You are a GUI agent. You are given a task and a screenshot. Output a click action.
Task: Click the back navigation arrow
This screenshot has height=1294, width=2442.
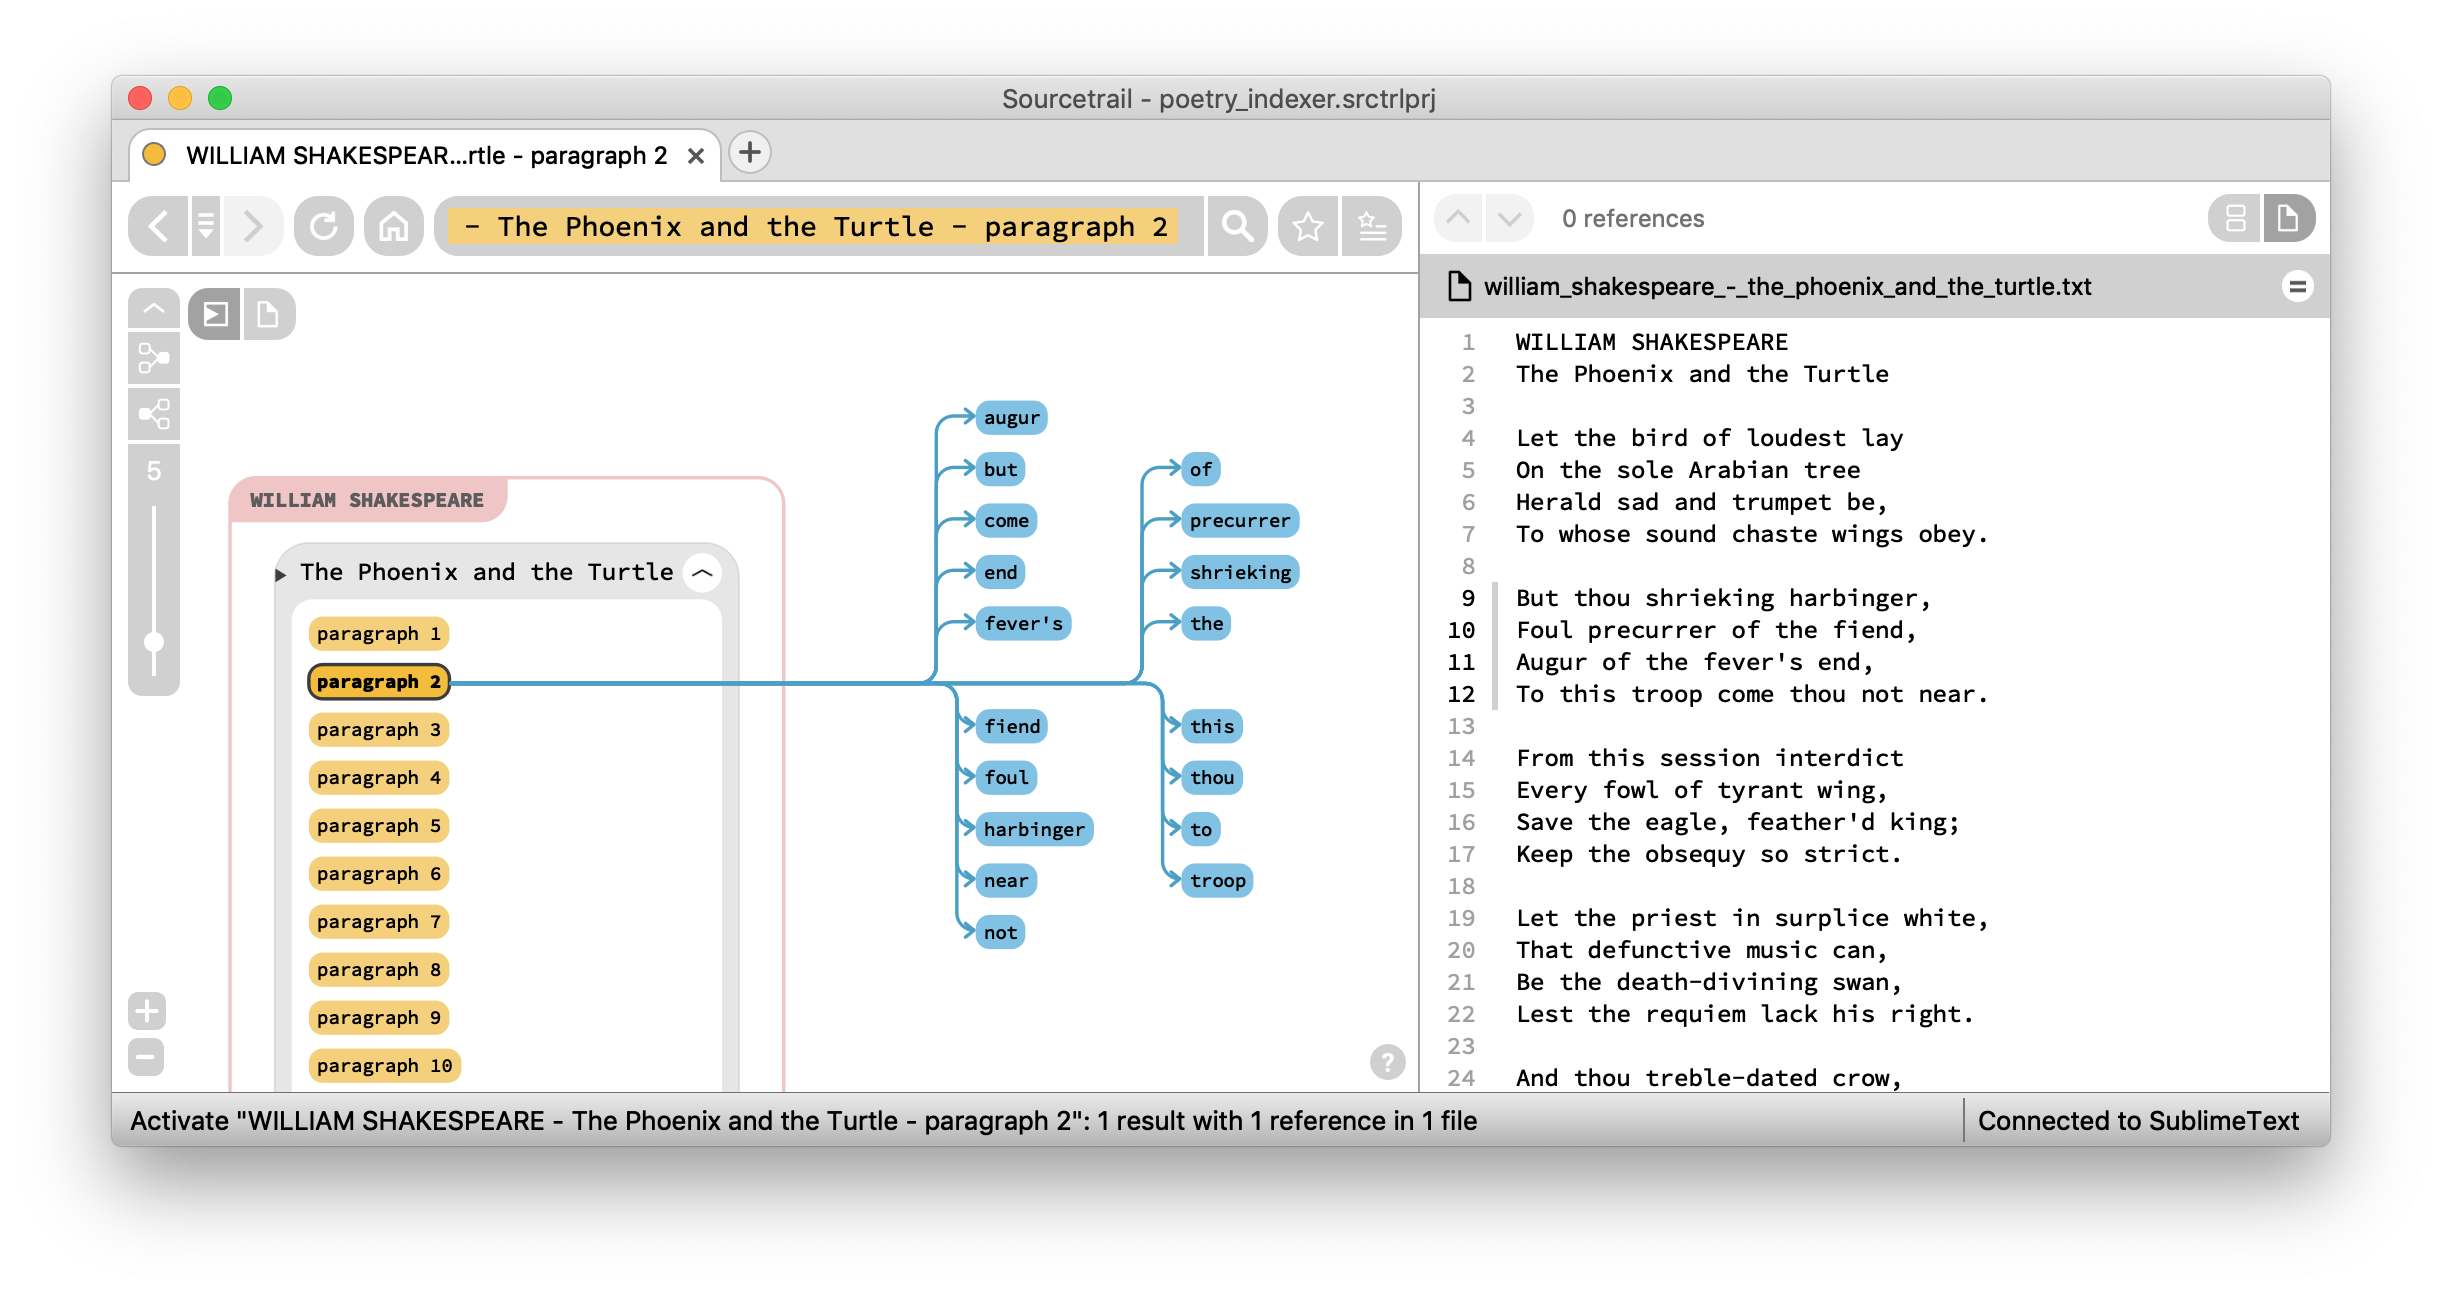point(159,226)
